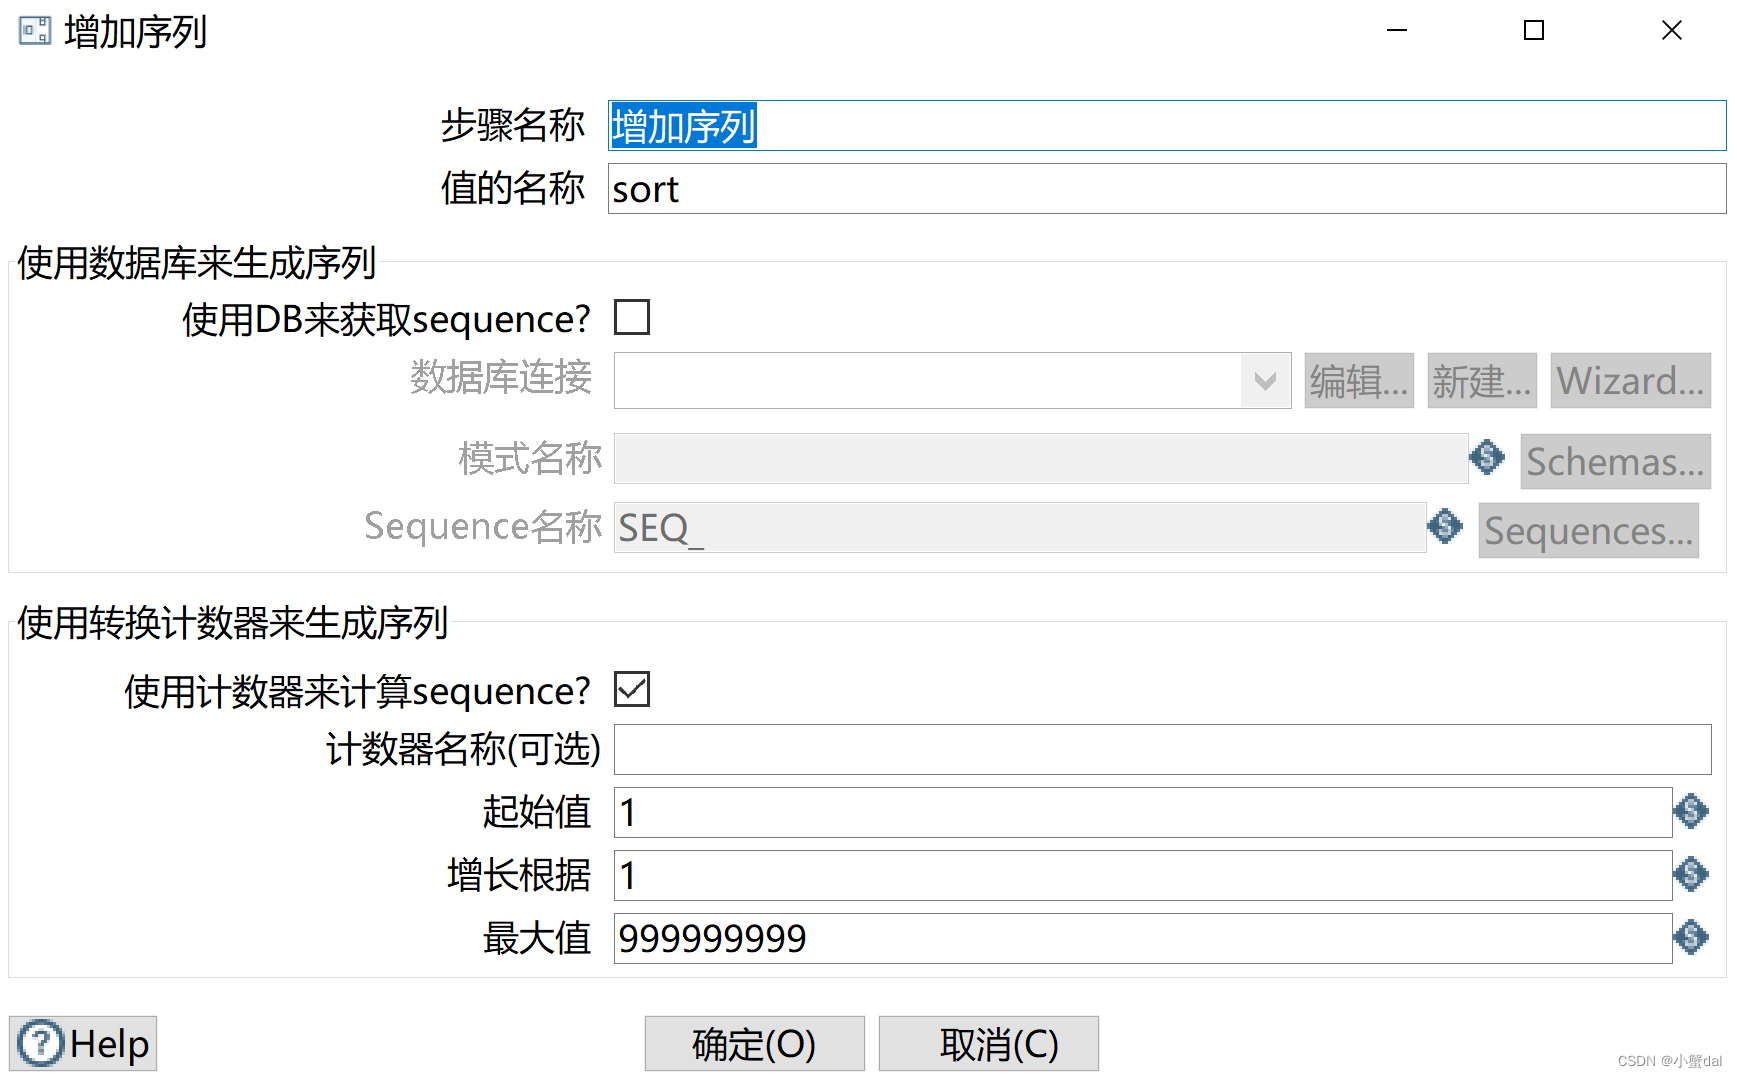The width and height of the screenshot is (1737, 1078).
Task: Open the database Wizard... button
Action: (x=1631, y=381)
